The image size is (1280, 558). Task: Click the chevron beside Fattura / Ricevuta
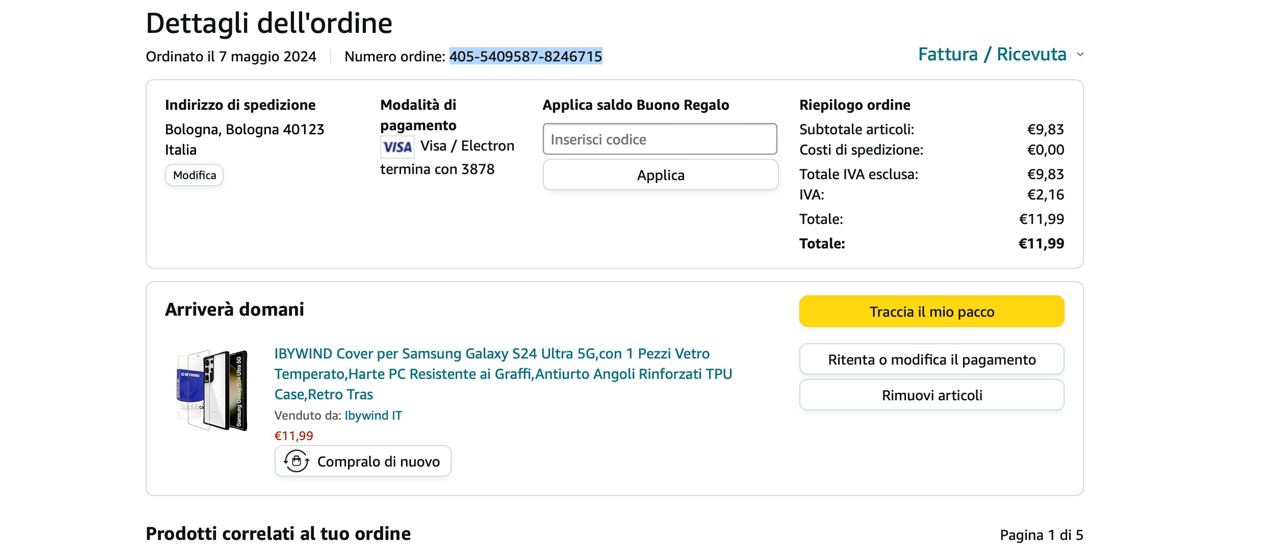(x=1080, y=55)
